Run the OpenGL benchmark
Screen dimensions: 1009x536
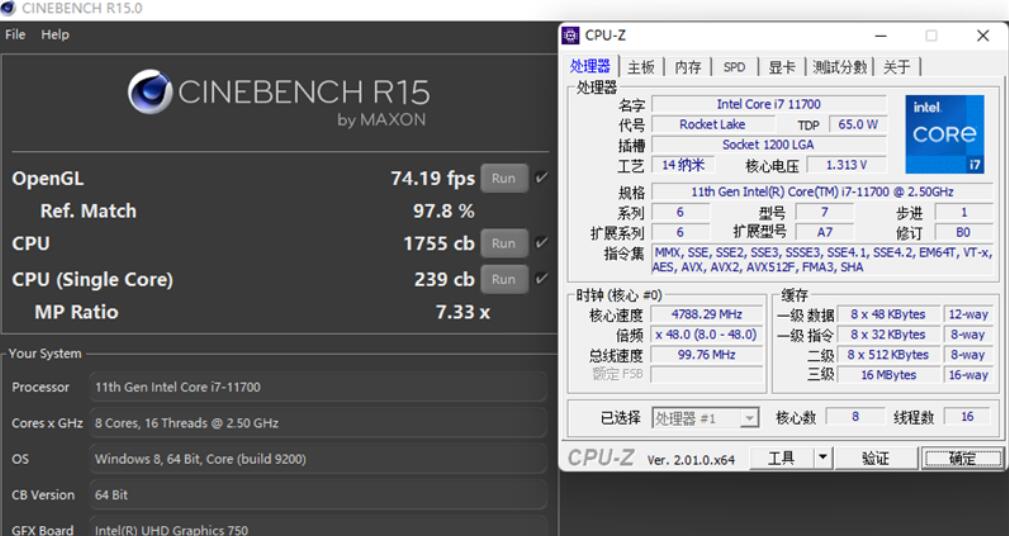(x=503, y=178)
